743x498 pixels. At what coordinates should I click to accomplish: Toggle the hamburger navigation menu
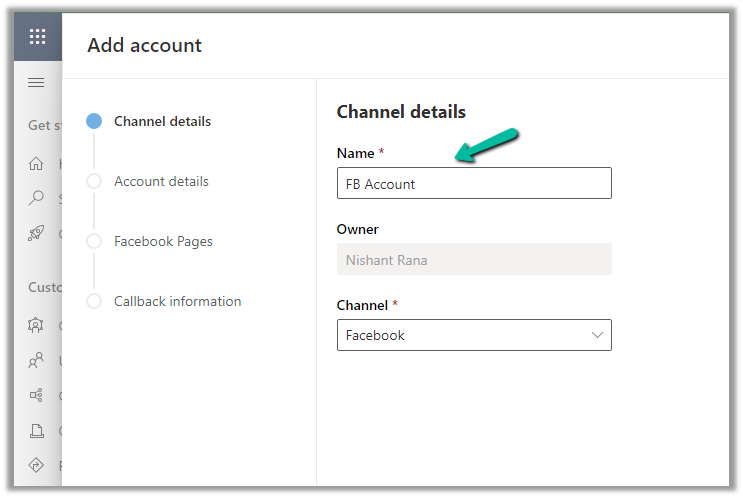[x=36, y=82]
